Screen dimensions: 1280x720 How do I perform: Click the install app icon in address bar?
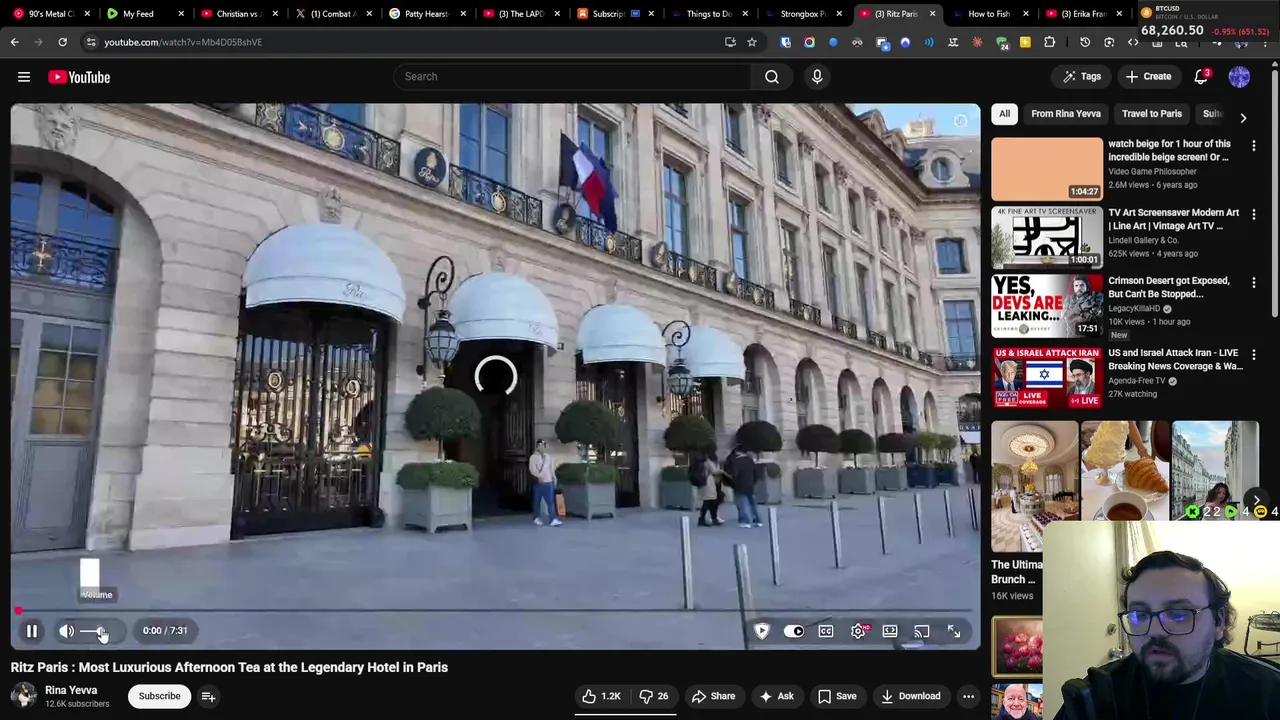tap(730, 42)
